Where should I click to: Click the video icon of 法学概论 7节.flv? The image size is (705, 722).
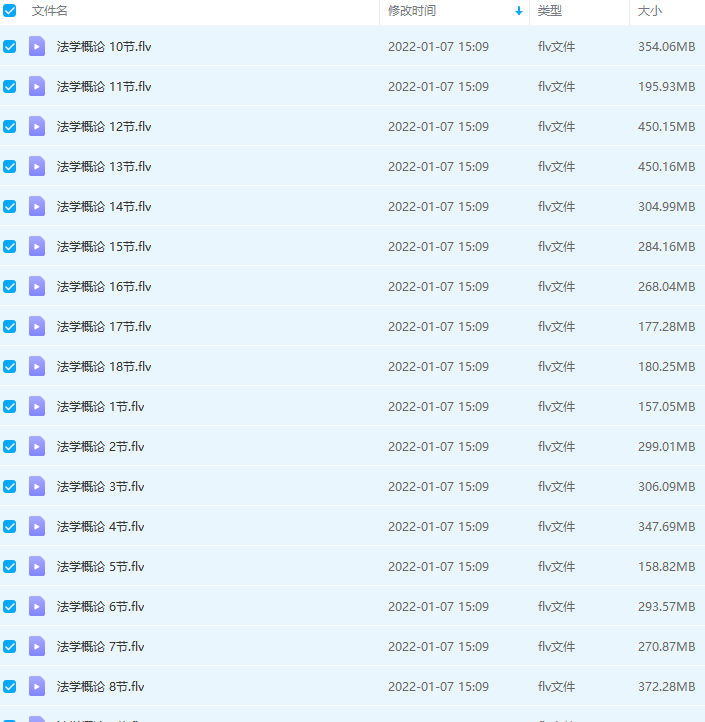click(37, 647)
